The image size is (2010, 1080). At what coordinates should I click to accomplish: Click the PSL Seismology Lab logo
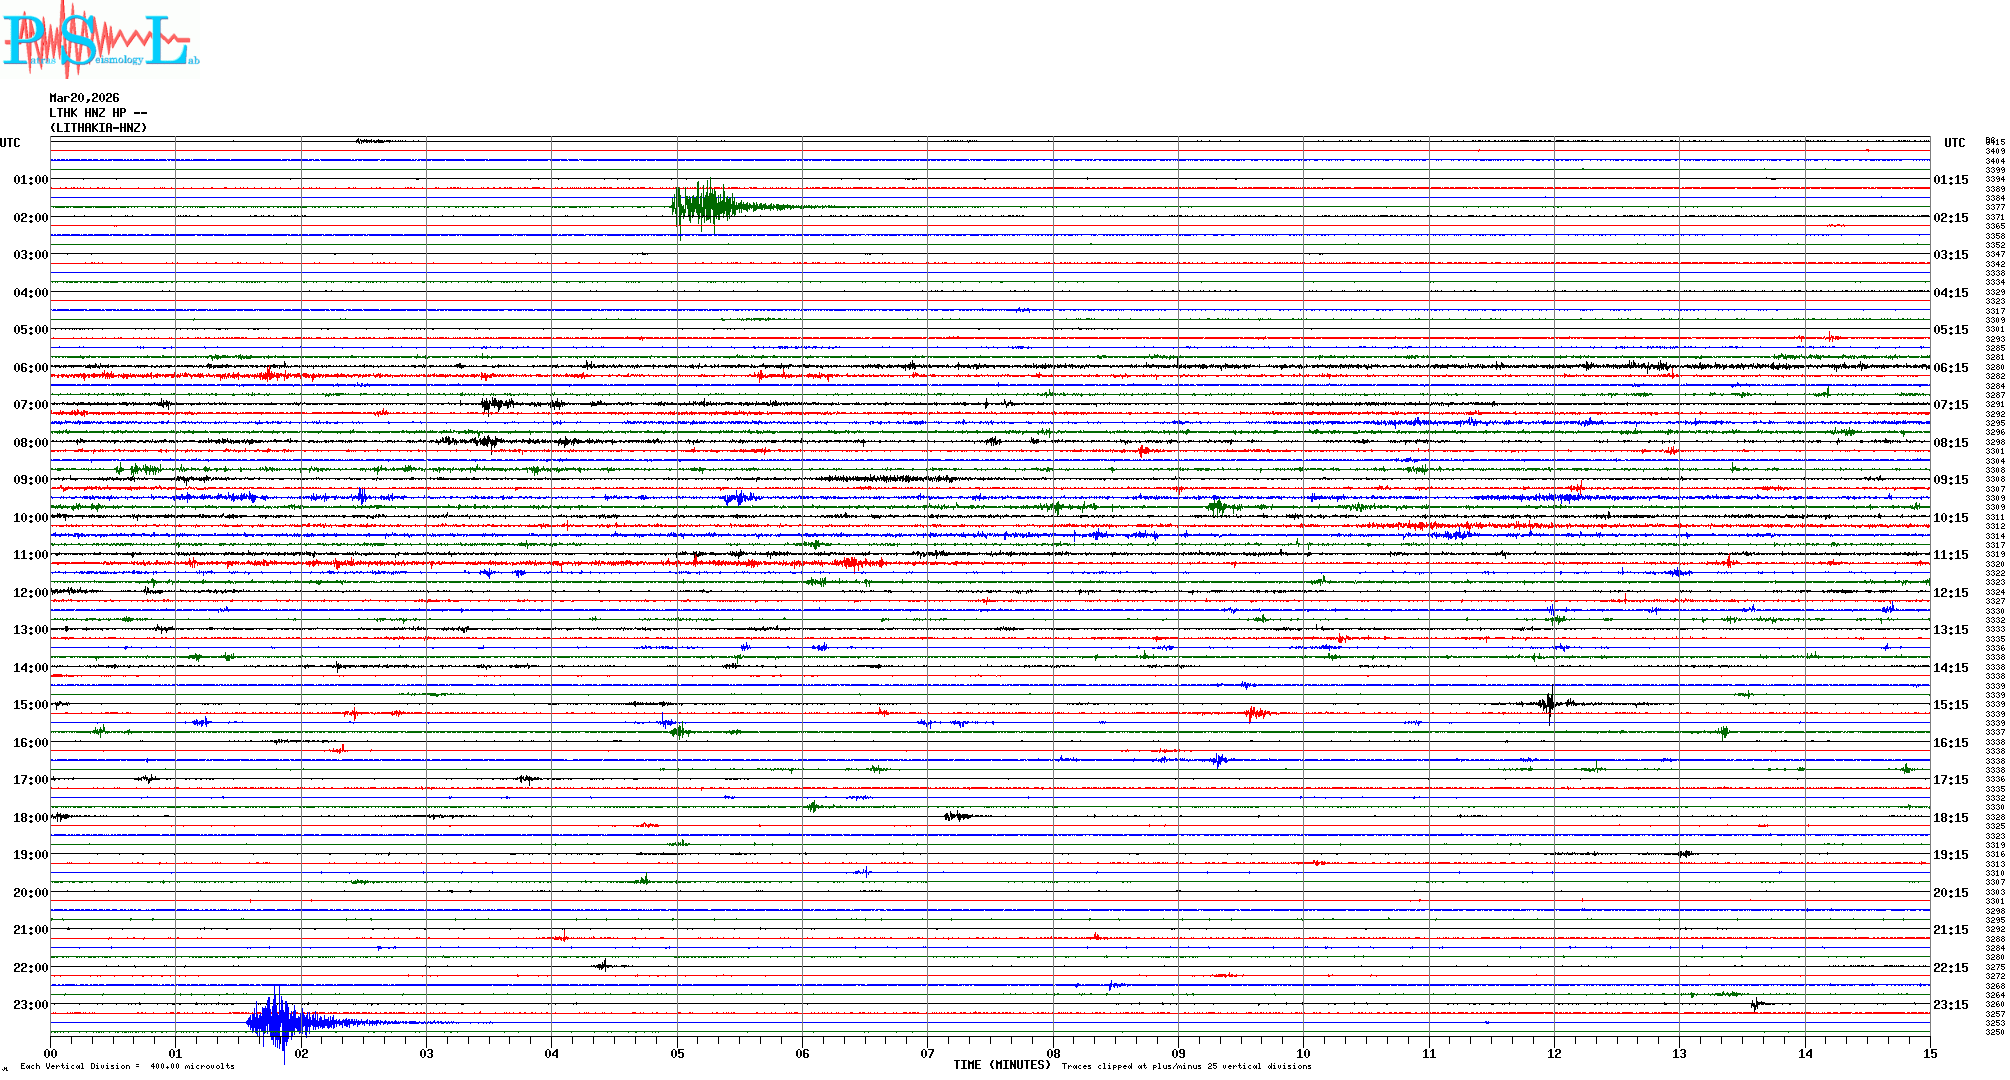[x=100, y=40]
